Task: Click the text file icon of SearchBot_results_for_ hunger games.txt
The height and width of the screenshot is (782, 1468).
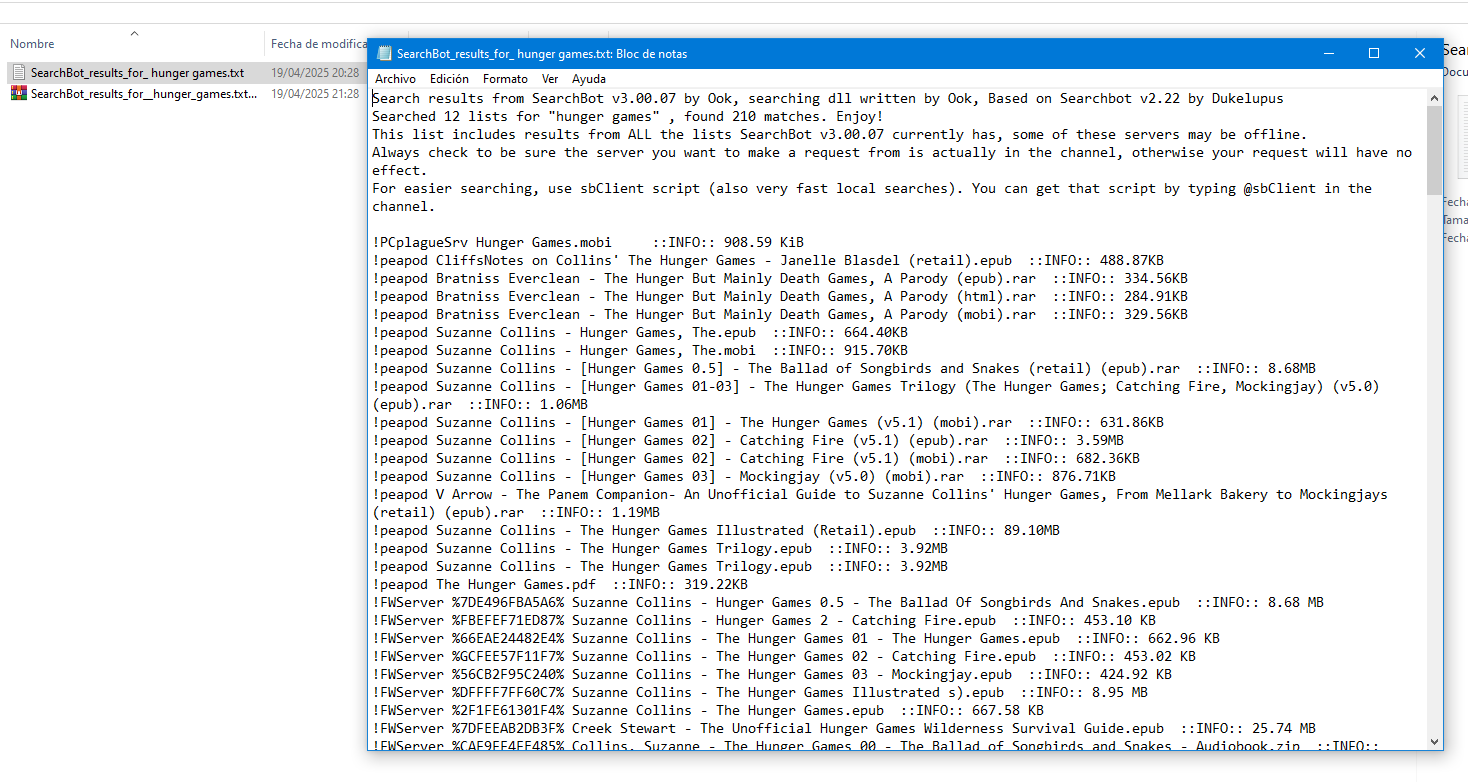Action: 18,73
